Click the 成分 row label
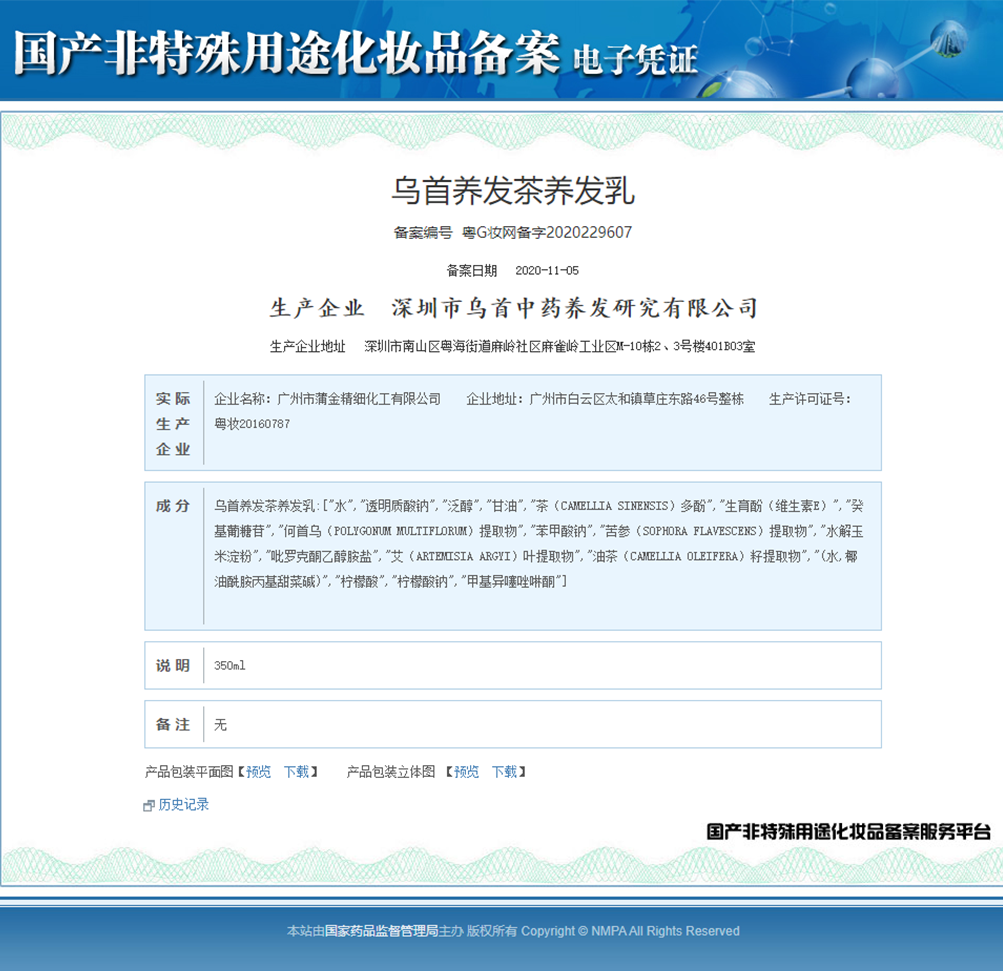 173,506
